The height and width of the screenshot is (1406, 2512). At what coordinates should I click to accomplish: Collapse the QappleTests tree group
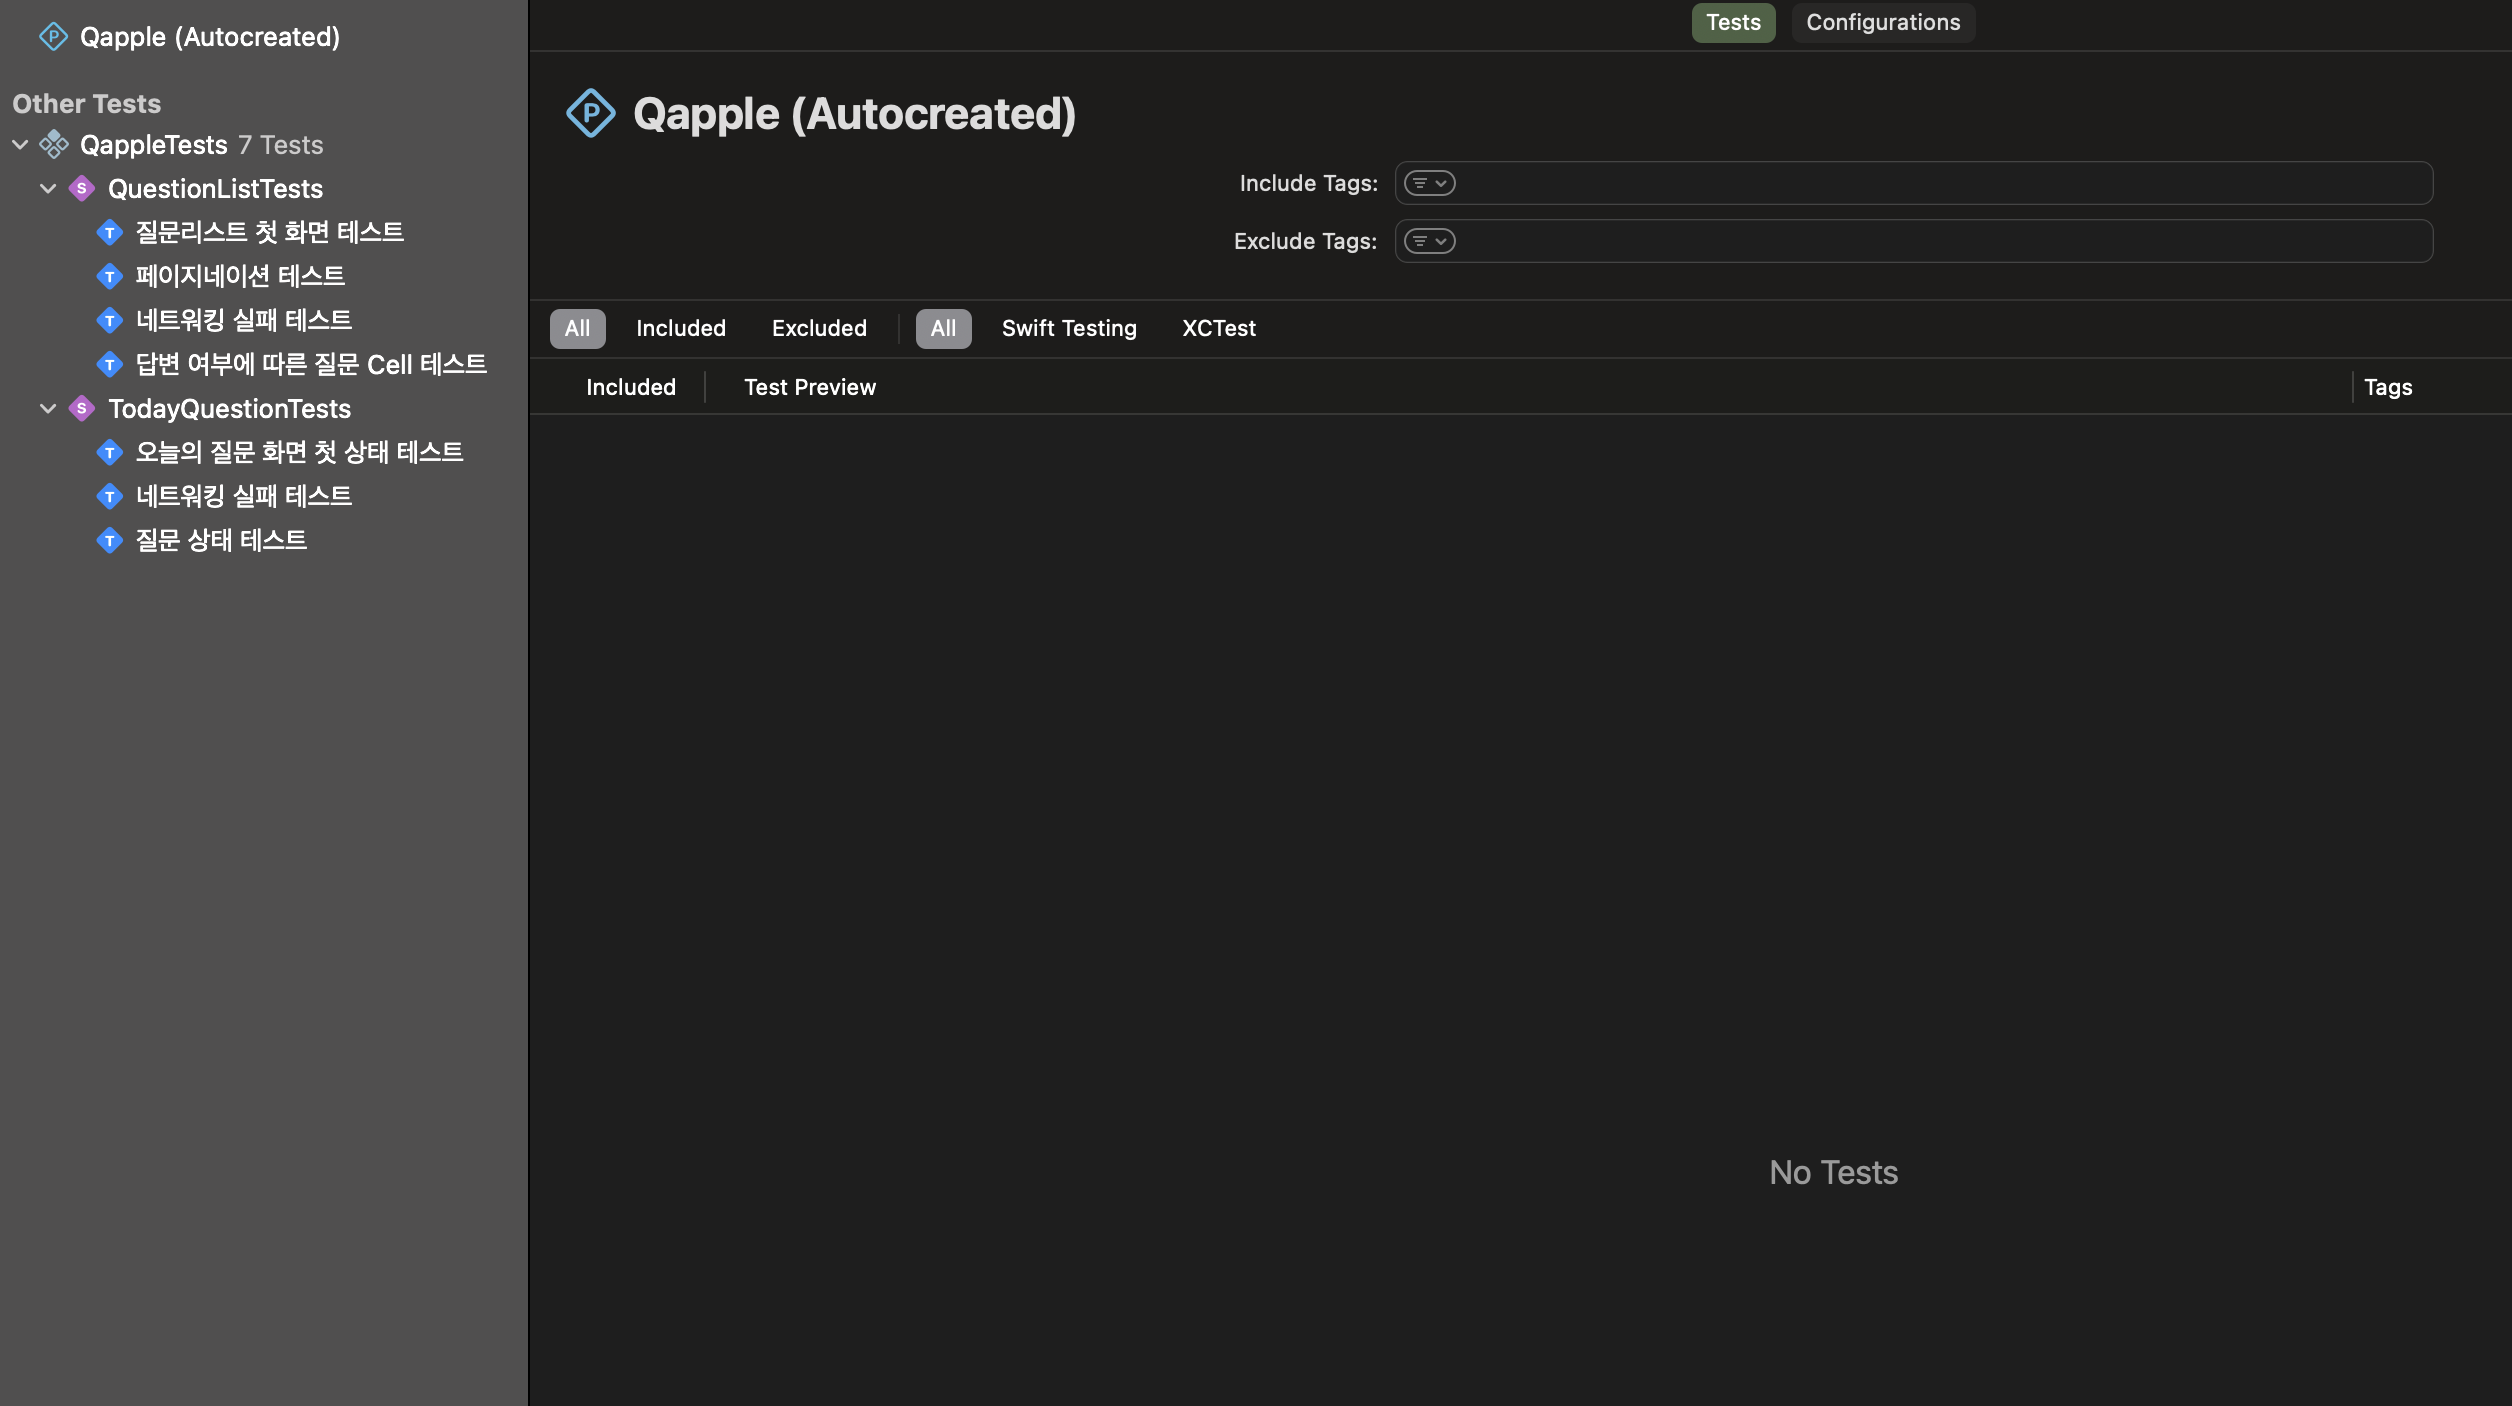click(x=20, y=145)
